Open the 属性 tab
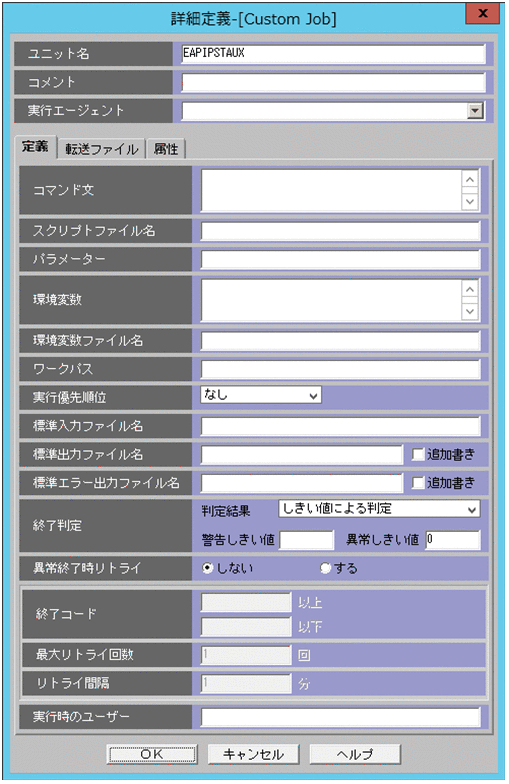Image resolution: width=509 pixels, height=784 pixels. [166, 149]
